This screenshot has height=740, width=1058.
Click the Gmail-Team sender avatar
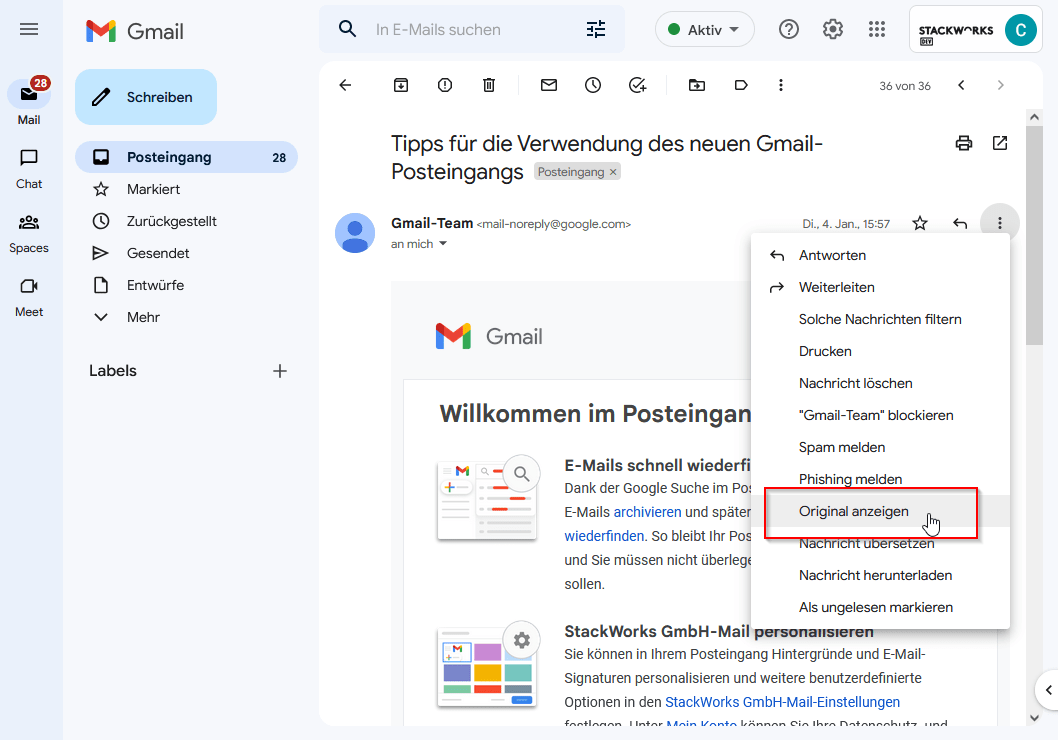pyautogui.click(x=355, y=233)
